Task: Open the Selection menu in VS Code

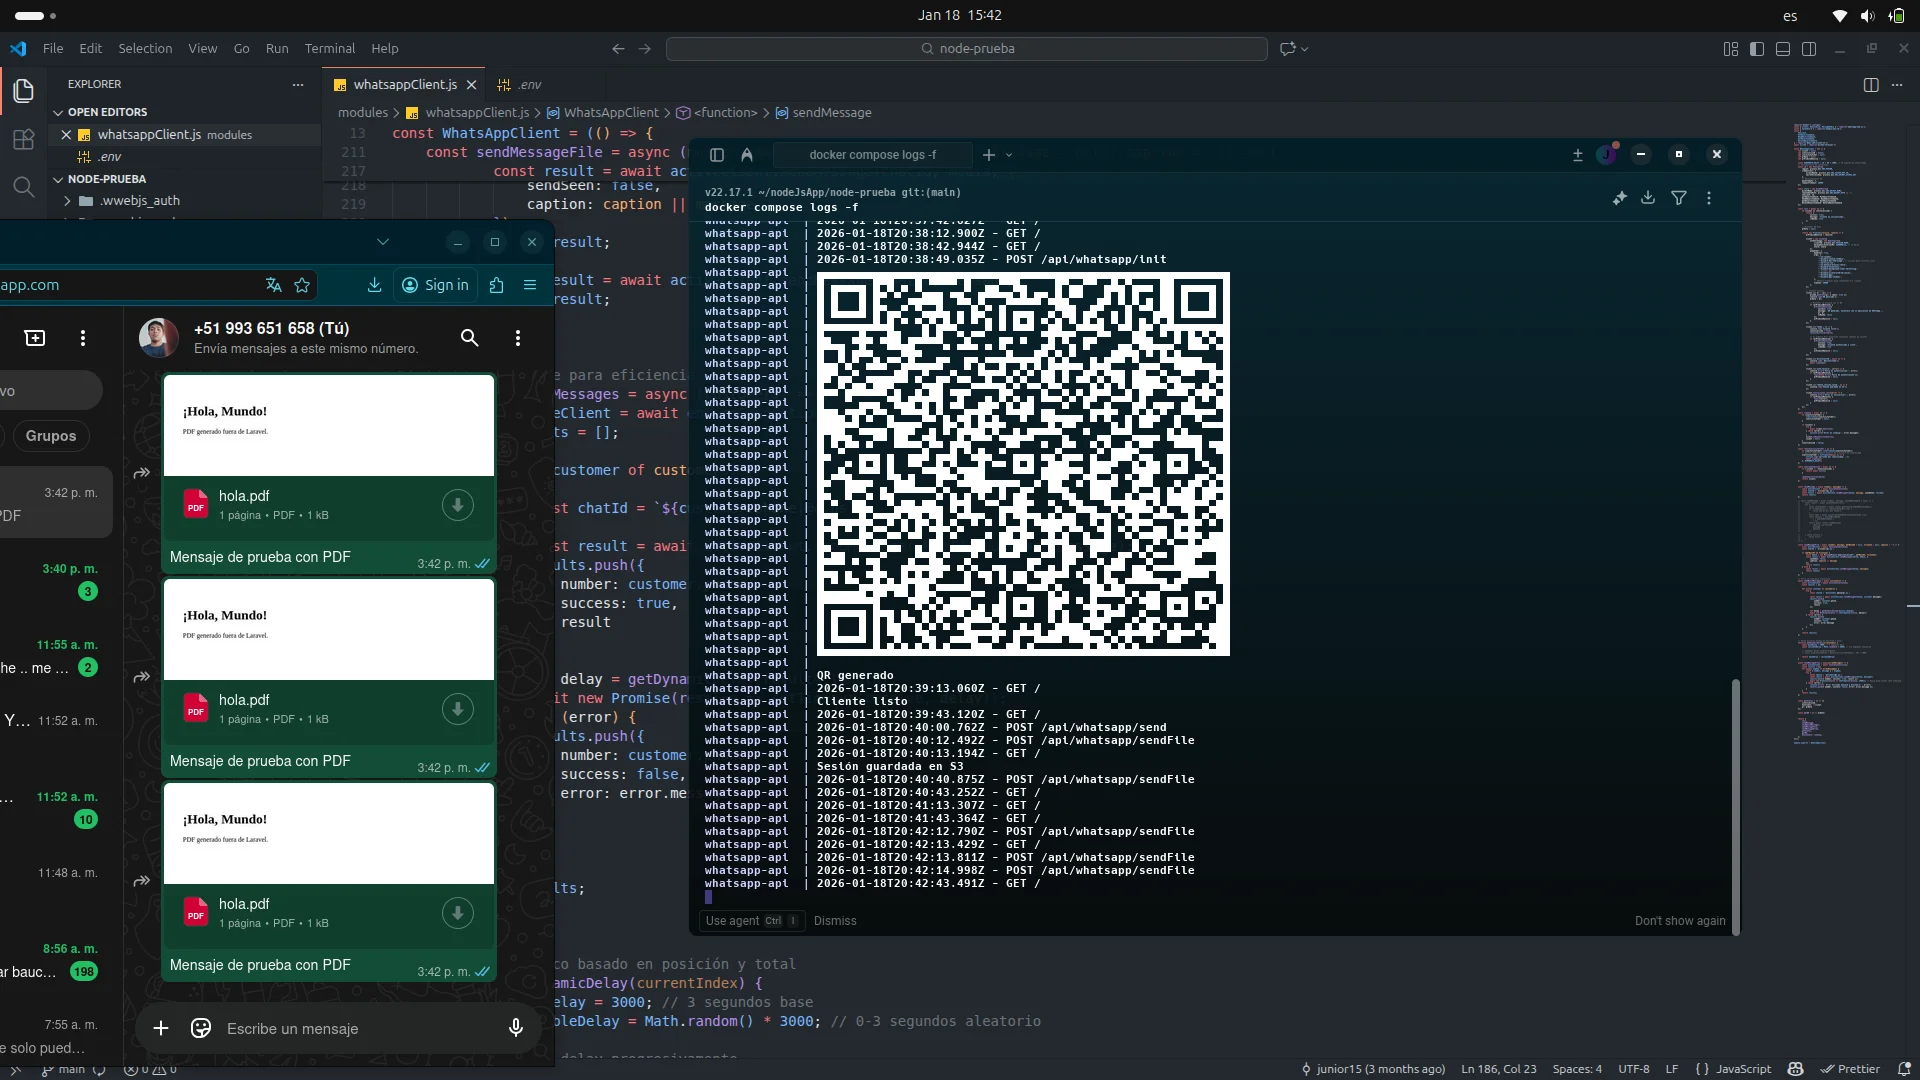Action: (145, 48)
